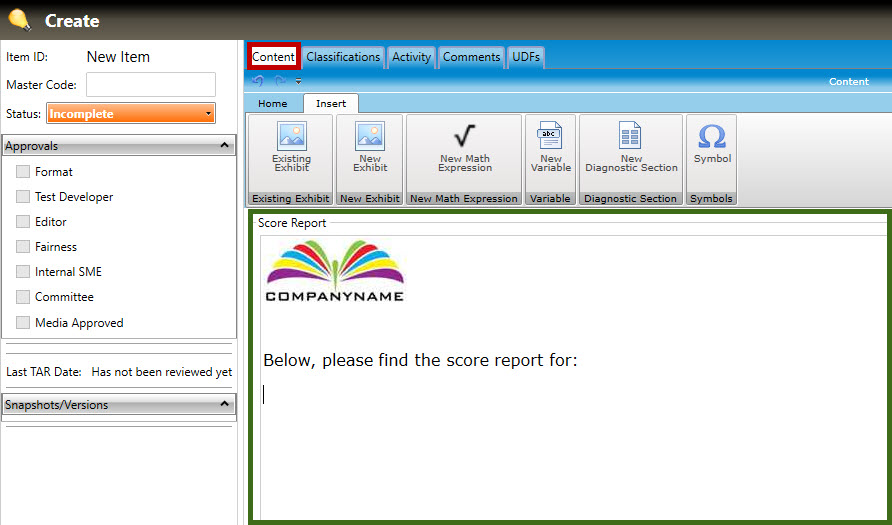Image resolution: width=892 pixels, height=525 pixels.
Task: Insert a New Exhibit
Action: tap(369, 137)
